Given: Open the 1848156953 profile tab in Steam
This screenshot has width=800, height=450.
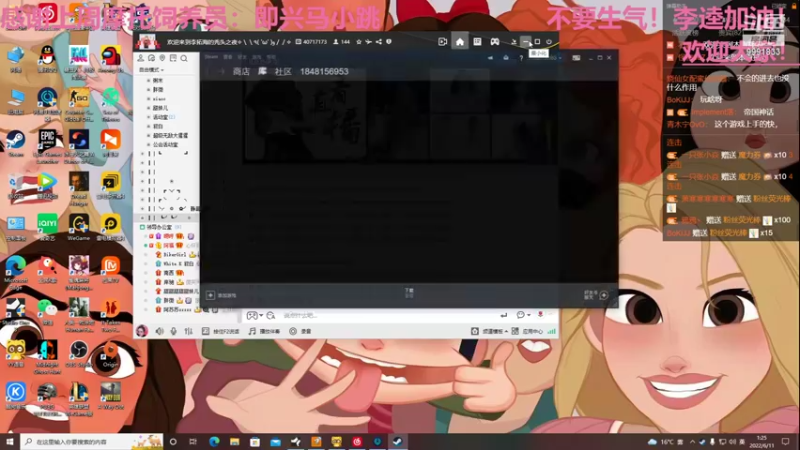Looking at the screenshot, I should (324, 71).
